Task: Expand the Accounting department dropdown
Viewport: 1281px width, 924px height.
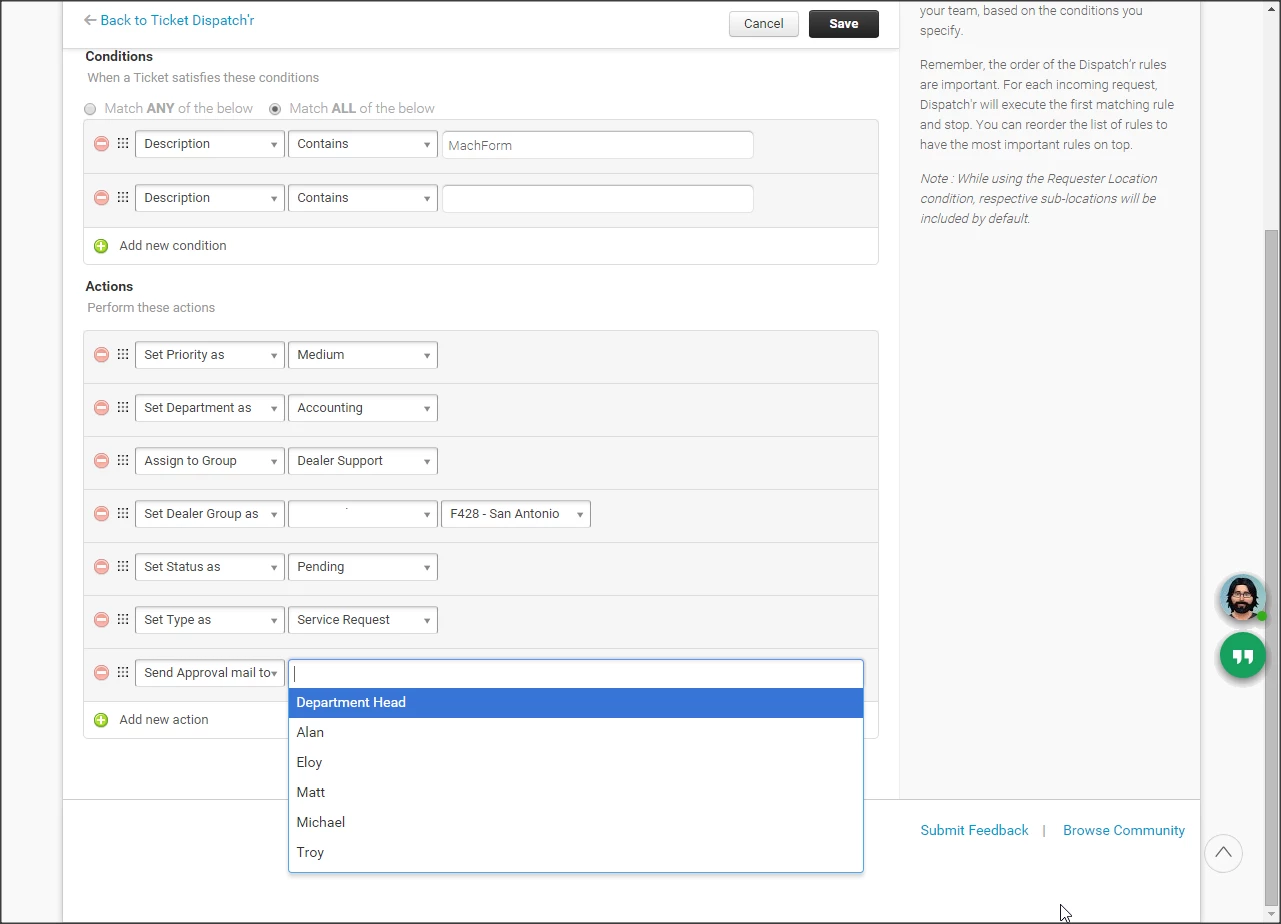Action: pyautogui.click(x=363, y=408)
